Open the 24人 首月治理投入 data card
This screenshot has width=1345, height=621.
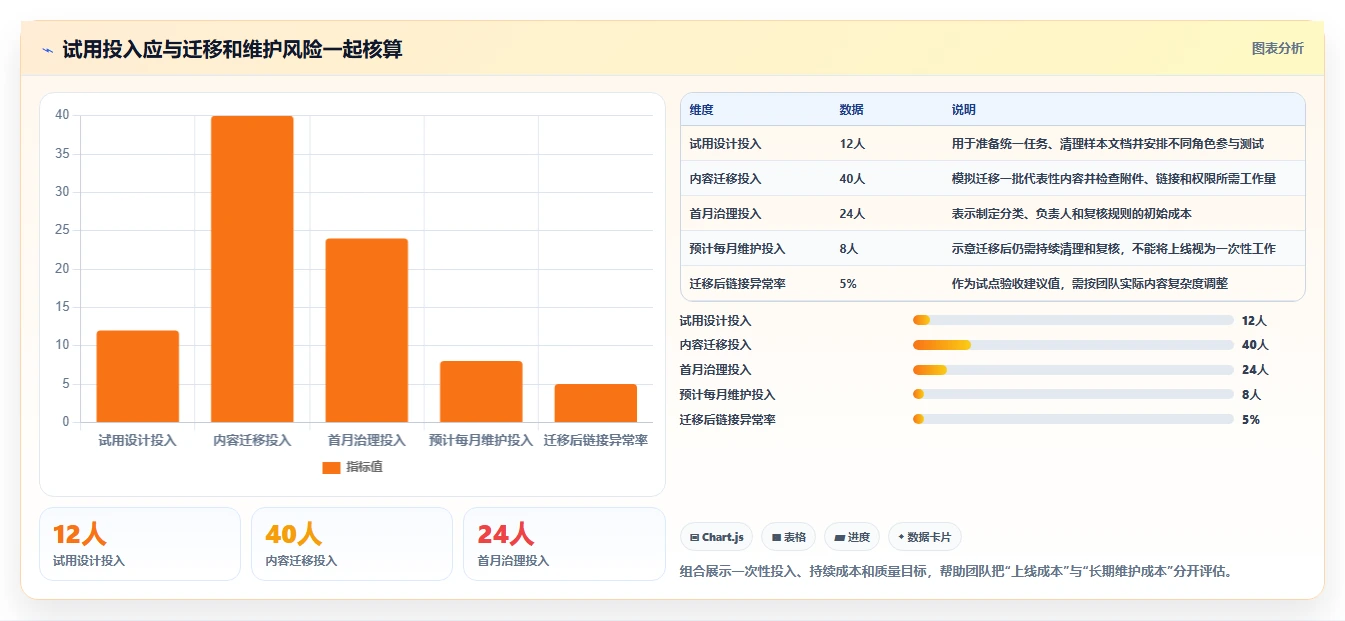(564, 544)
